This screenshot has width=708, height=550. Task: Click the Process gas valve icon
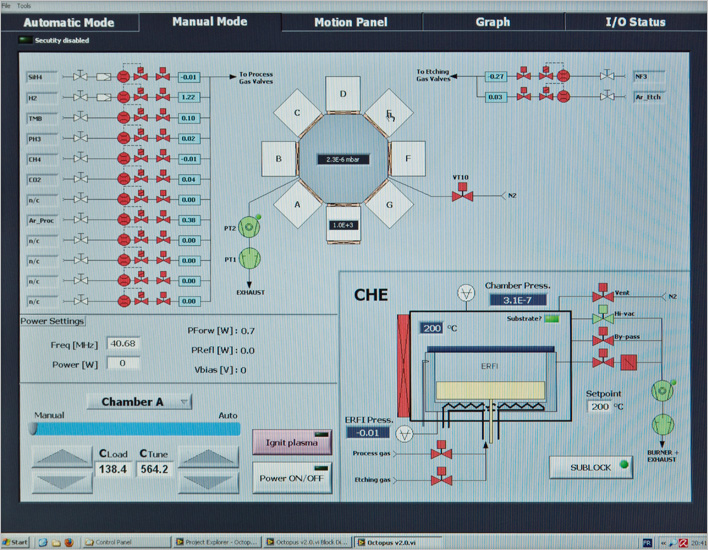[437, 454]
